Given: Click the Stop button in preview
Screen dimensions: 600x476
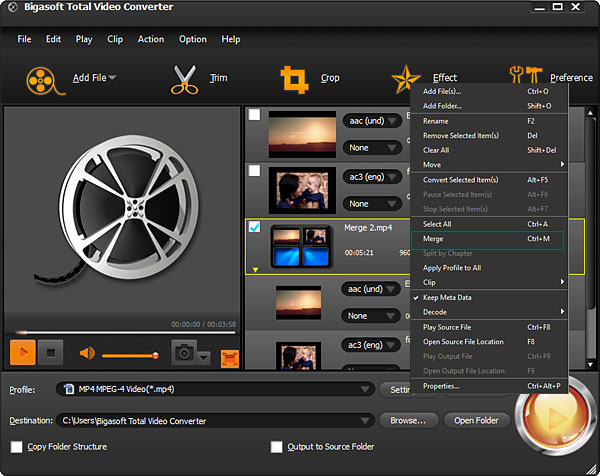Looking at the screenshot, I should (51, 352).
